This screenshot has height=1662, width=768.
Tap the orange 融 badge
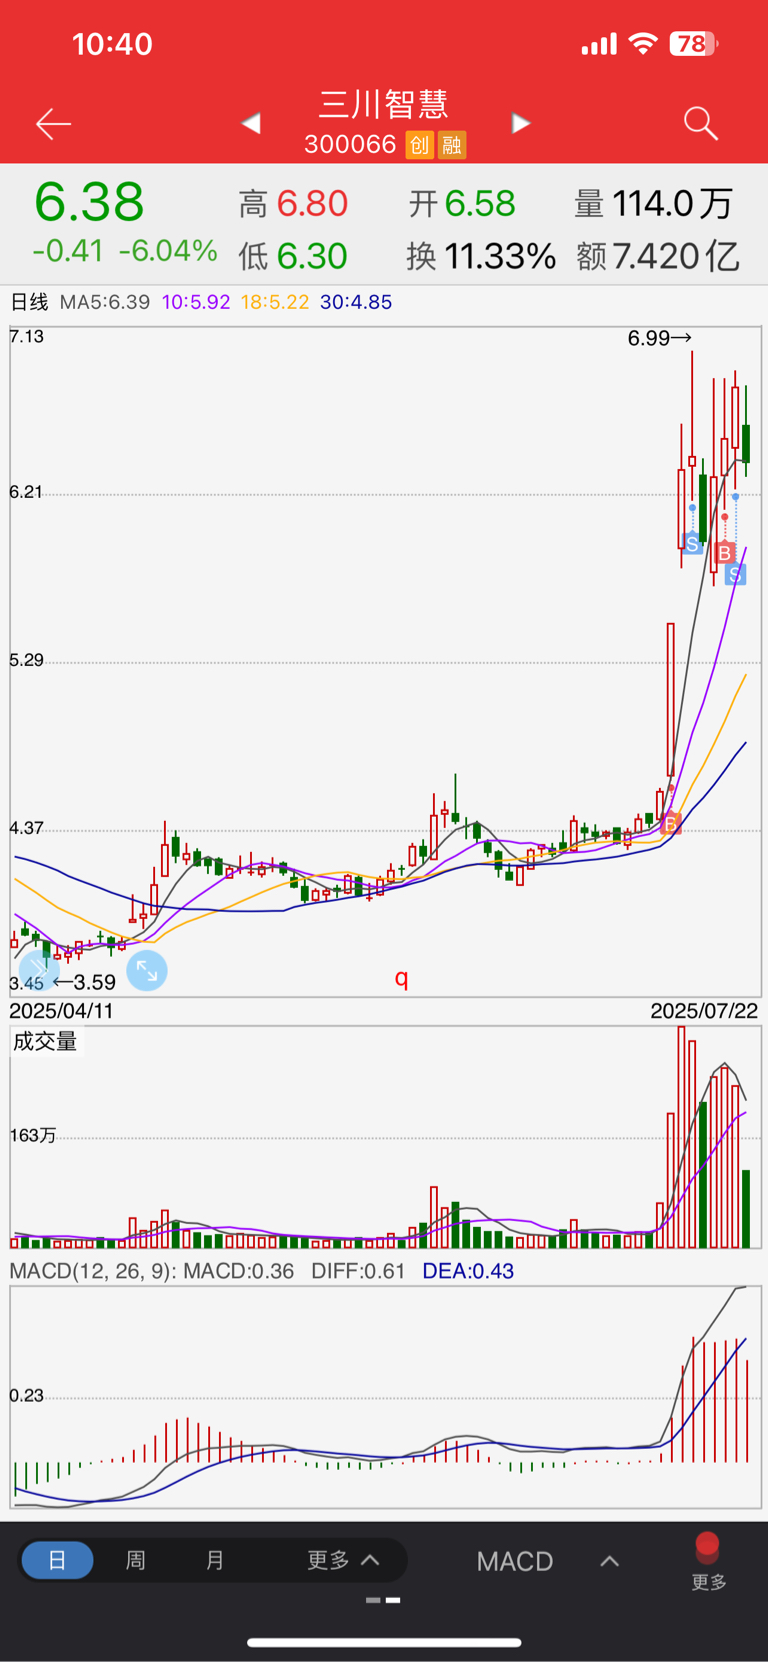[452, 145]
